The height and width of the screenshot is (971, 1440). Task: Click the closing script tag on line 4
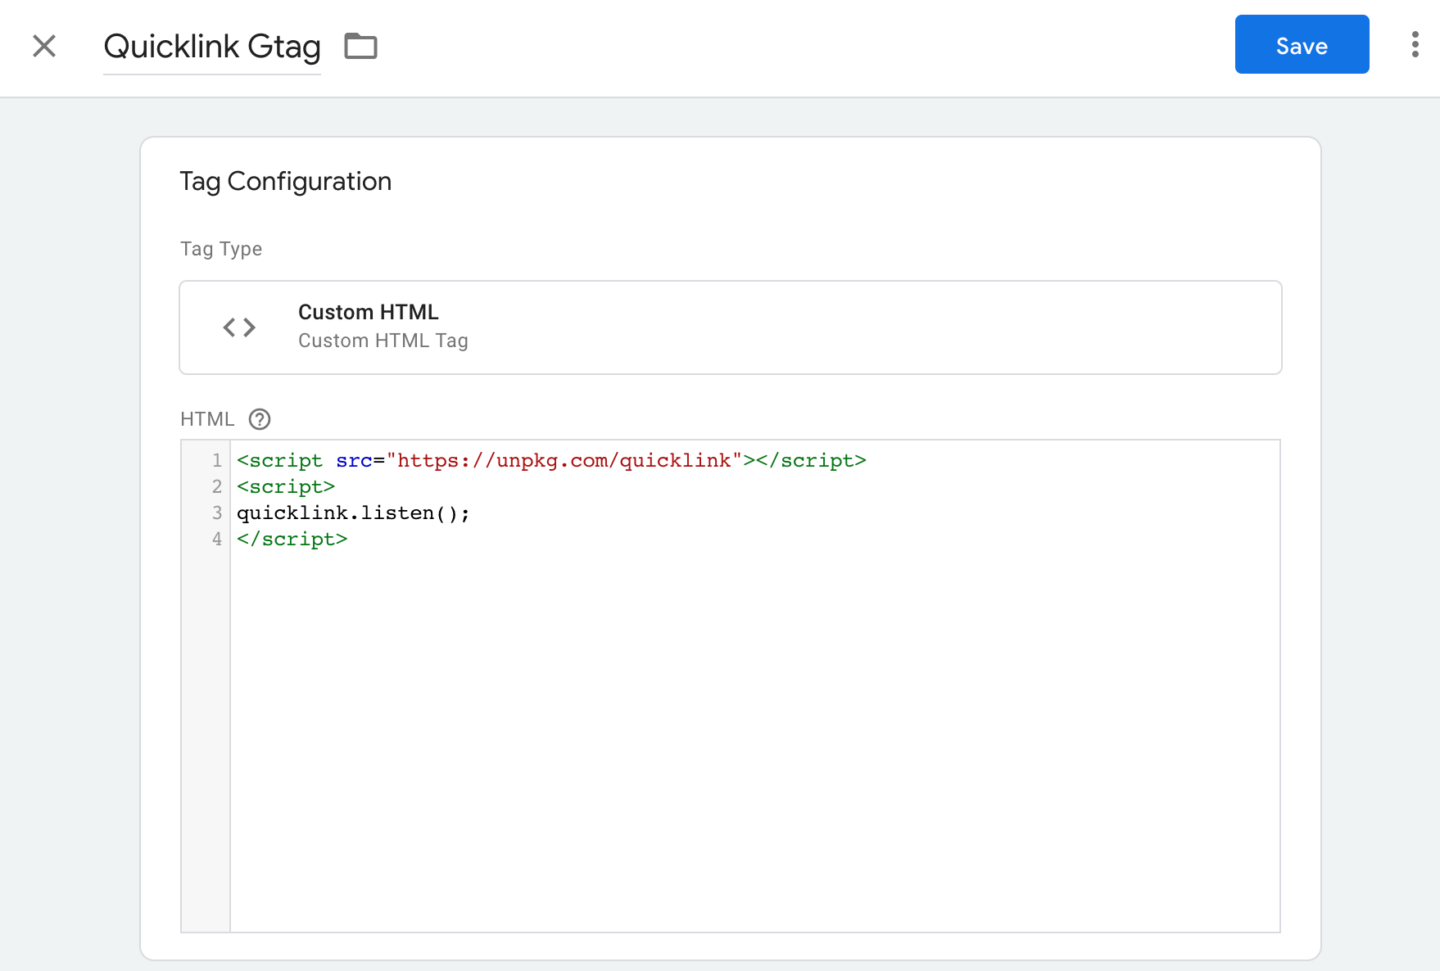point(292,539)
